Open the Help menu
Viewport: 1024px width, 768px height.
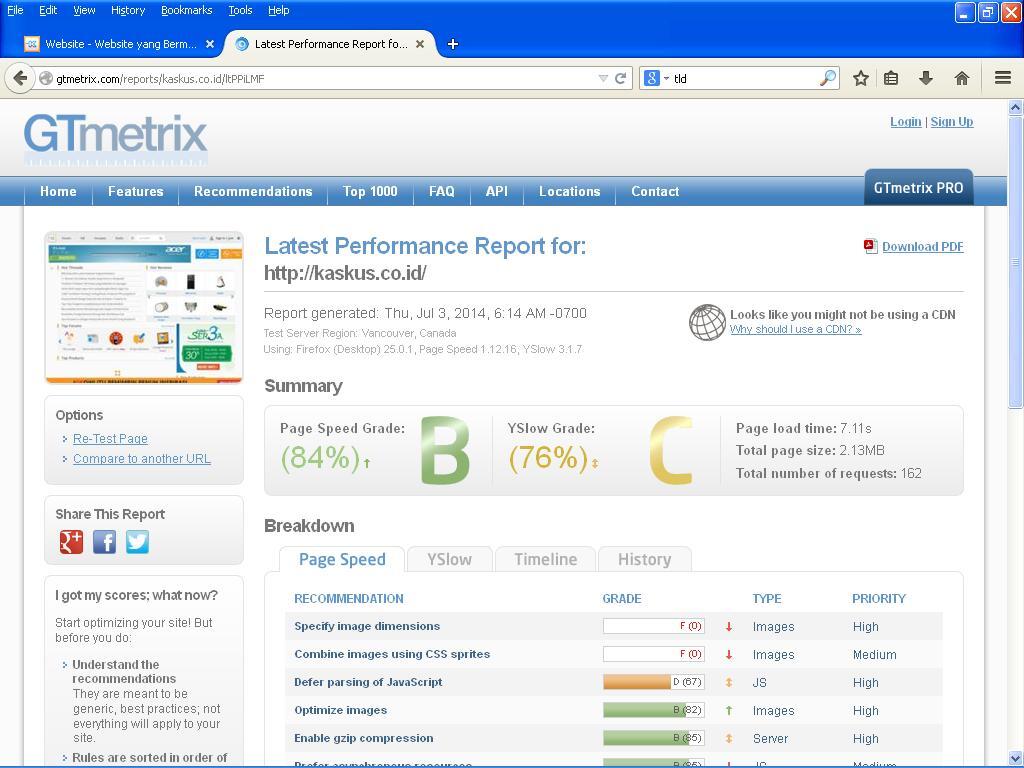[x=279, y=10]
